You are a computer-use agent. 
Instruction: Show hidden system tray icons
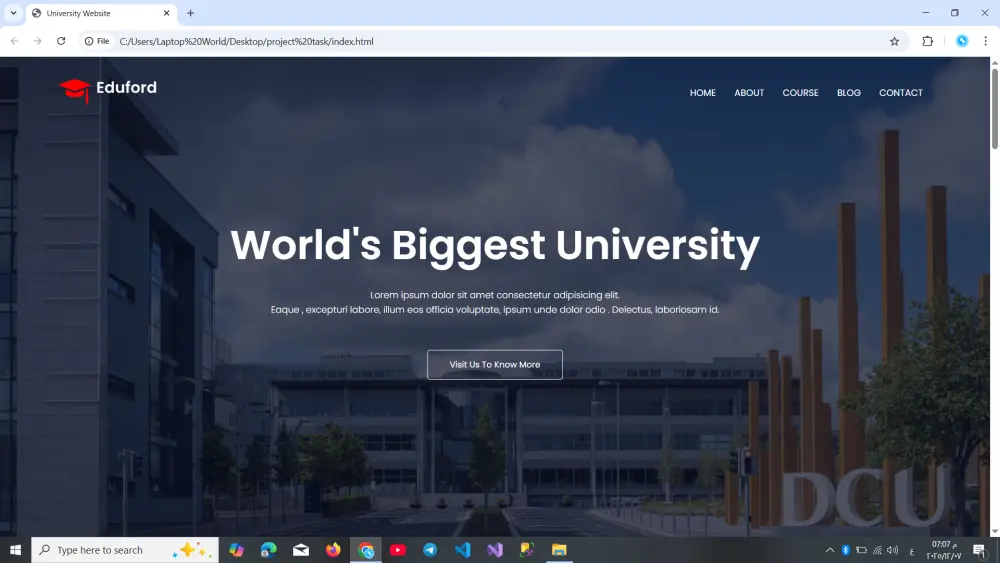click(830, 550)
